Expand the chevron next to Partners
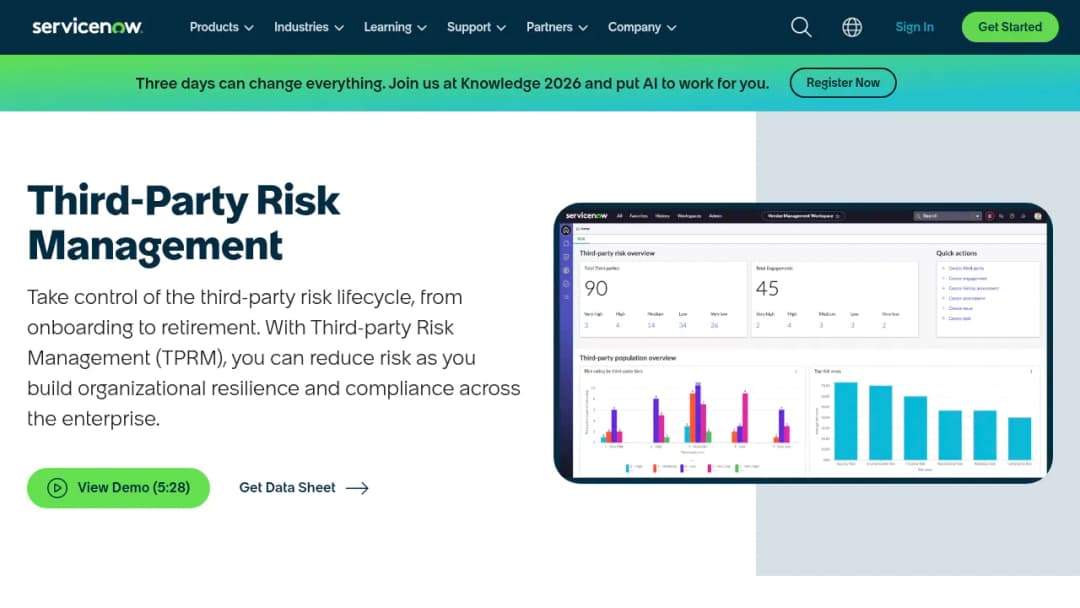 click(x=583, y=28)
